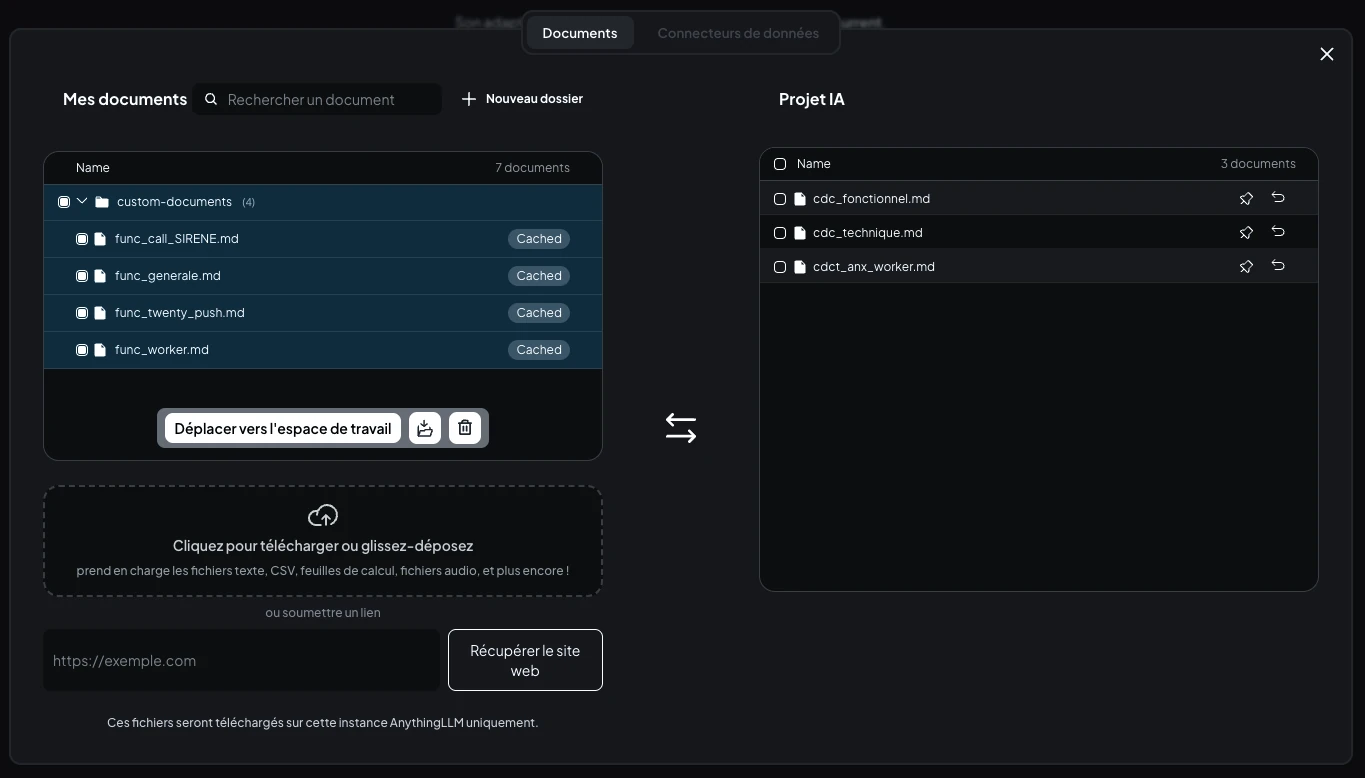Viewport: 1365px width, 778px height.
Task: Pin the cdct_anx_worker.md document
Action: (x=1246, y=267)
